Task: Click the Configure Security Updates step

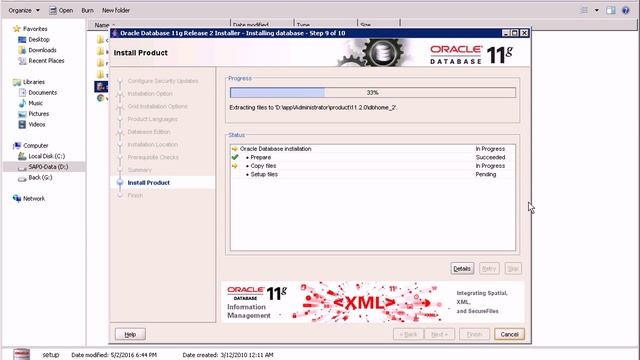Action: (x=163, y=81)
